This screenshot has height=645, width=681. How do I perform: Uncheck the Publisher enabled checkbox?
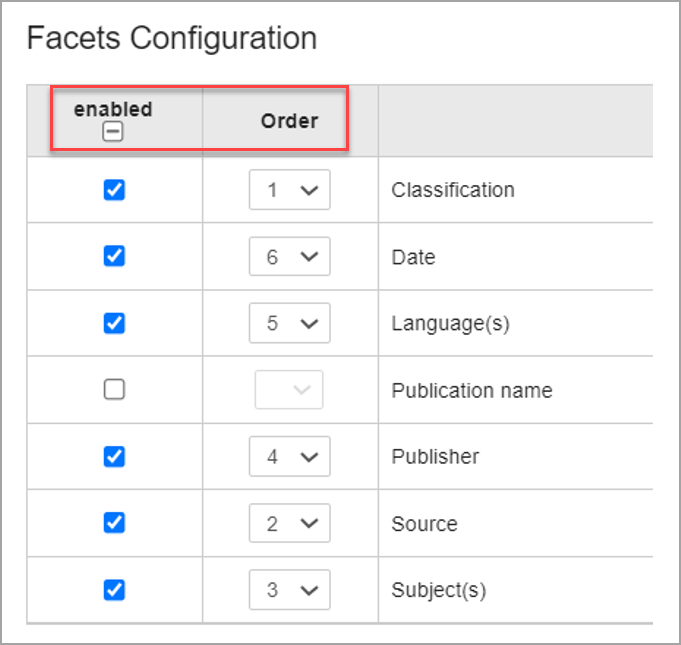coord(114,456)
